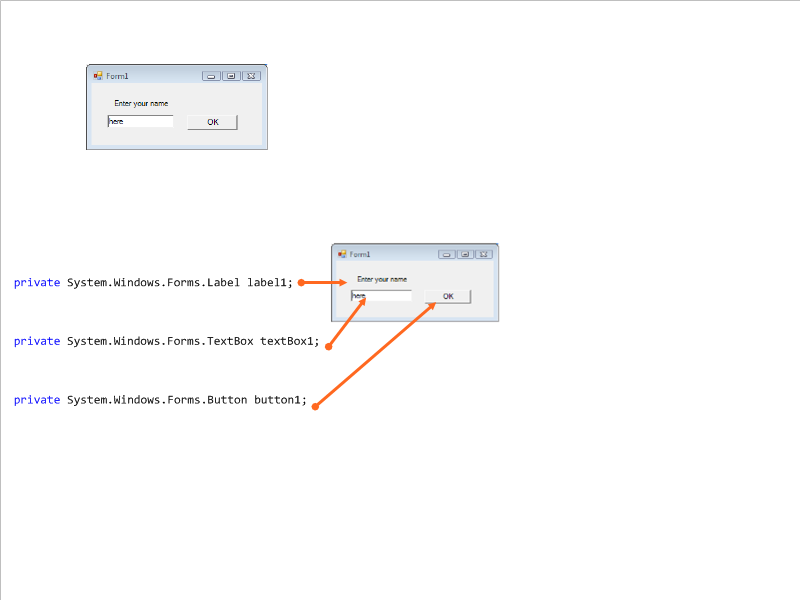Click the OK button in the standalone Form1 window
Screen dimensions: 800x600
[x=212, y=122]
